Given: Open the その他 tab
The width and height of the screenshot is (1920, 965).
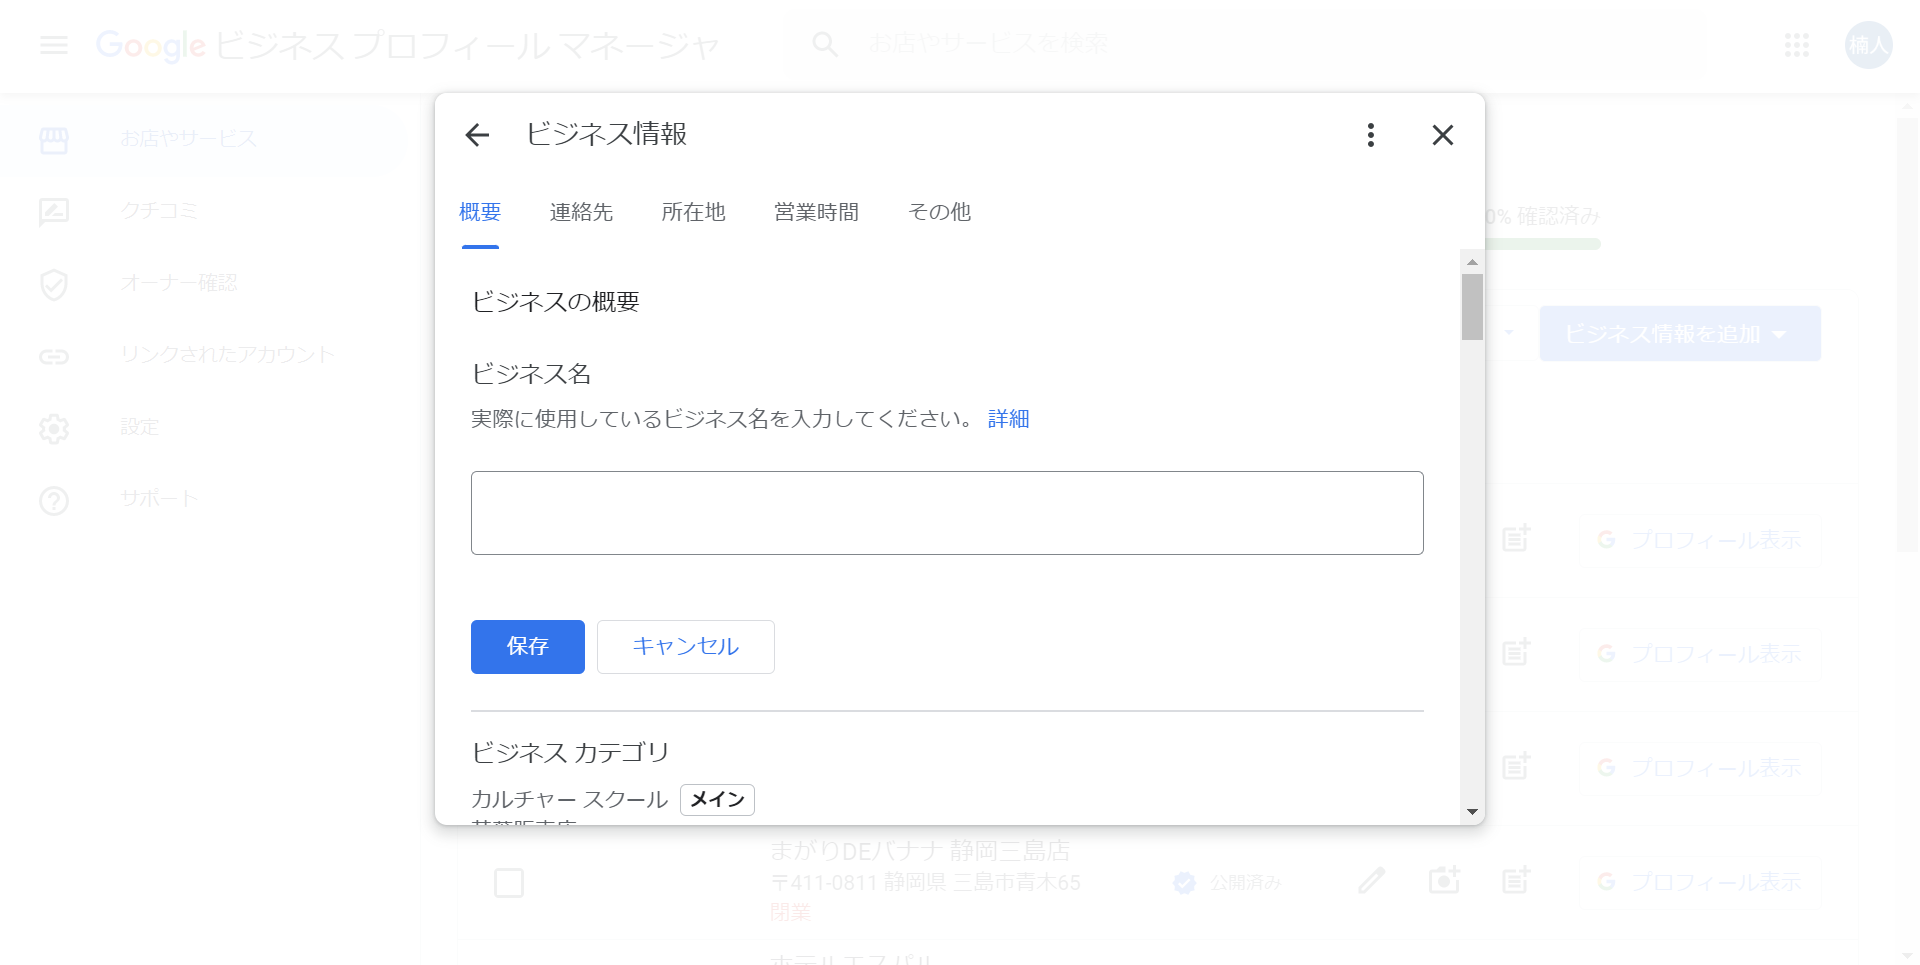Looking at the screenshot, I should tap(939, 212).
